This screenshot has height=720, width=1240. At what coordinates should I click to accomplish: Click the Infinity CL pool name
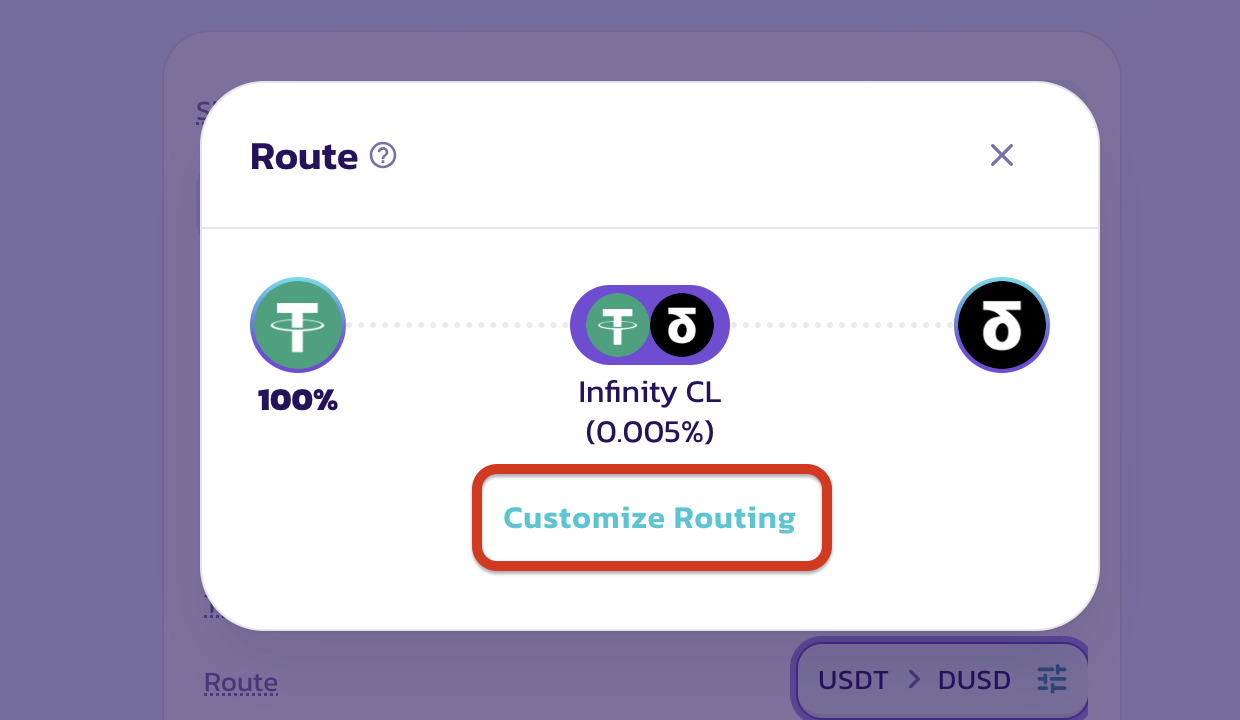(650, 392)
